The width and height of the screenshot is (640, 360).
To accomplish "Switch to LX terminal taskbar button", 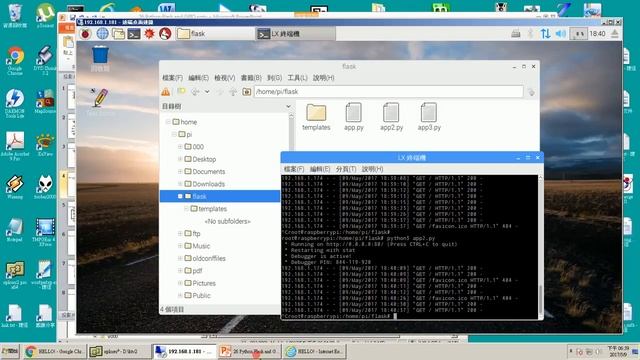I will coord(296,34).
